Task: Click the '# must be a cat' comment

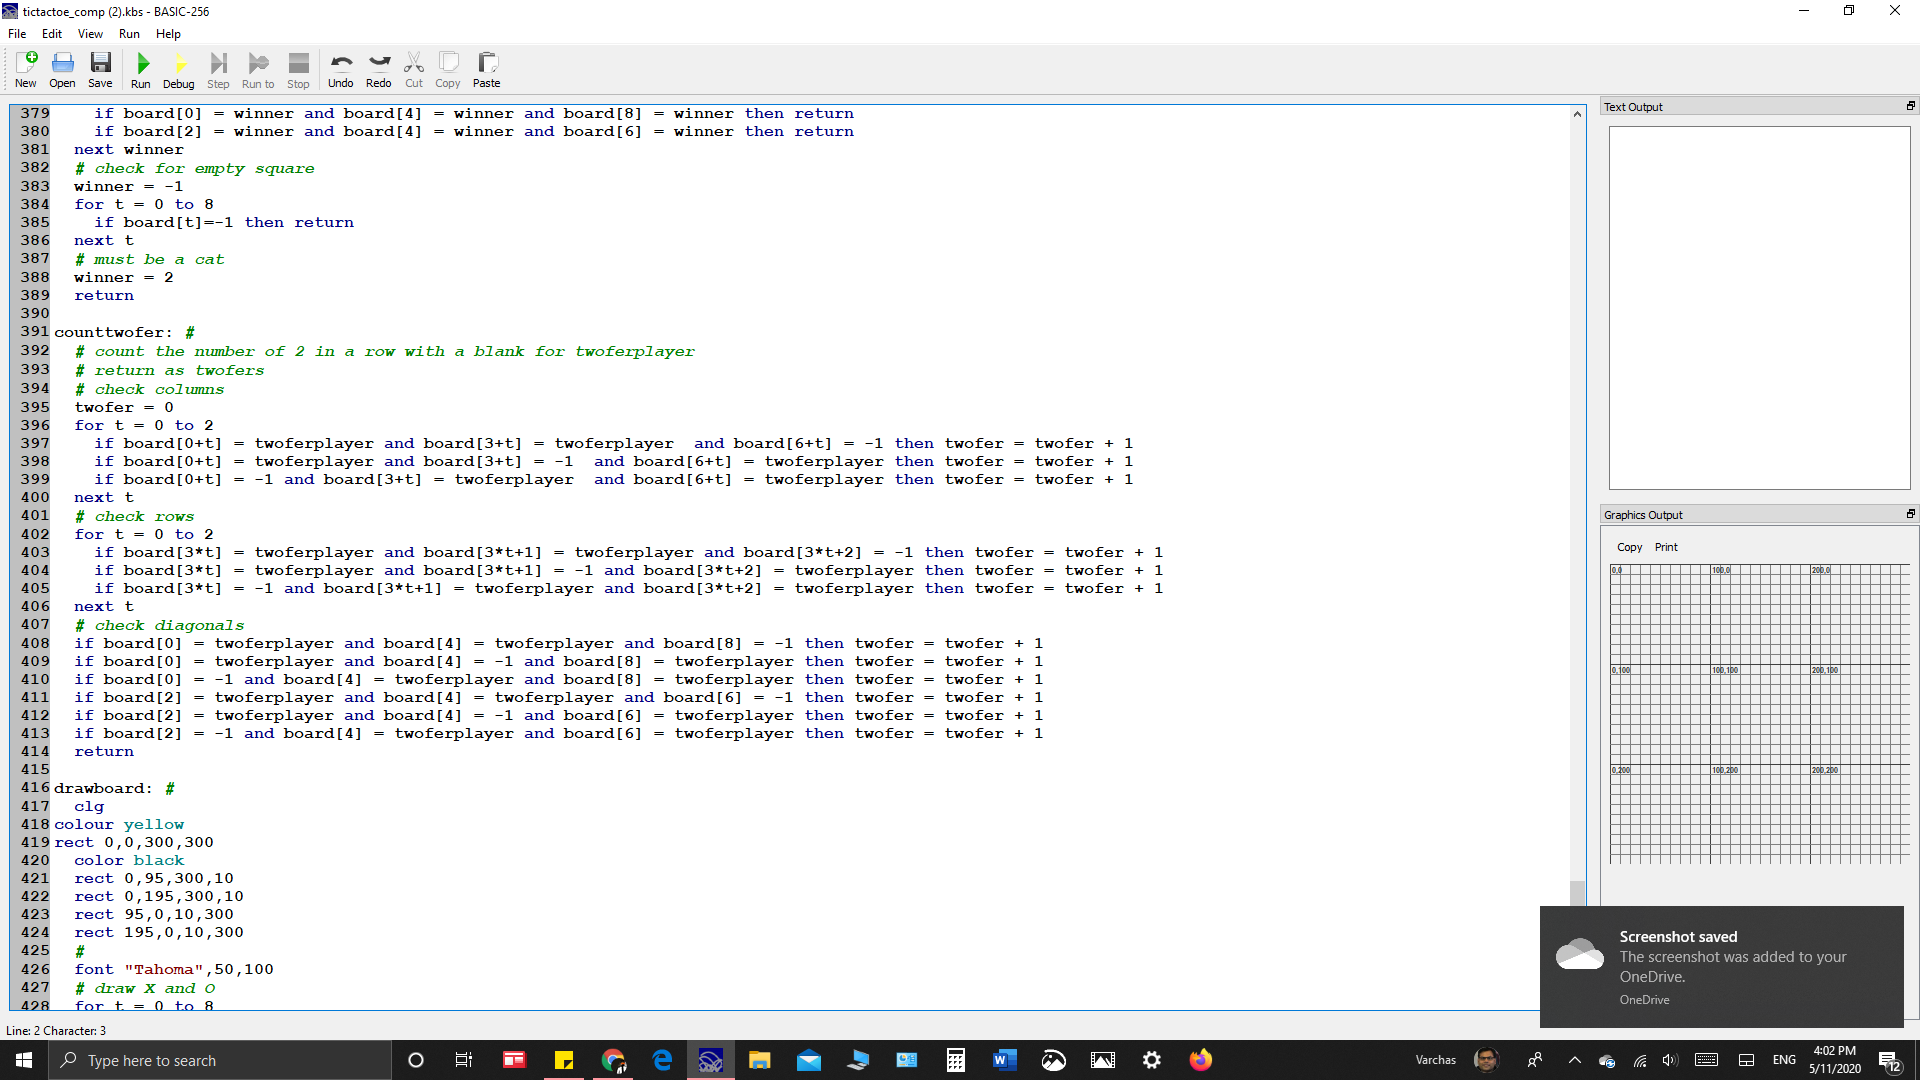Action: pyautogui.click(x=149, y=259)
